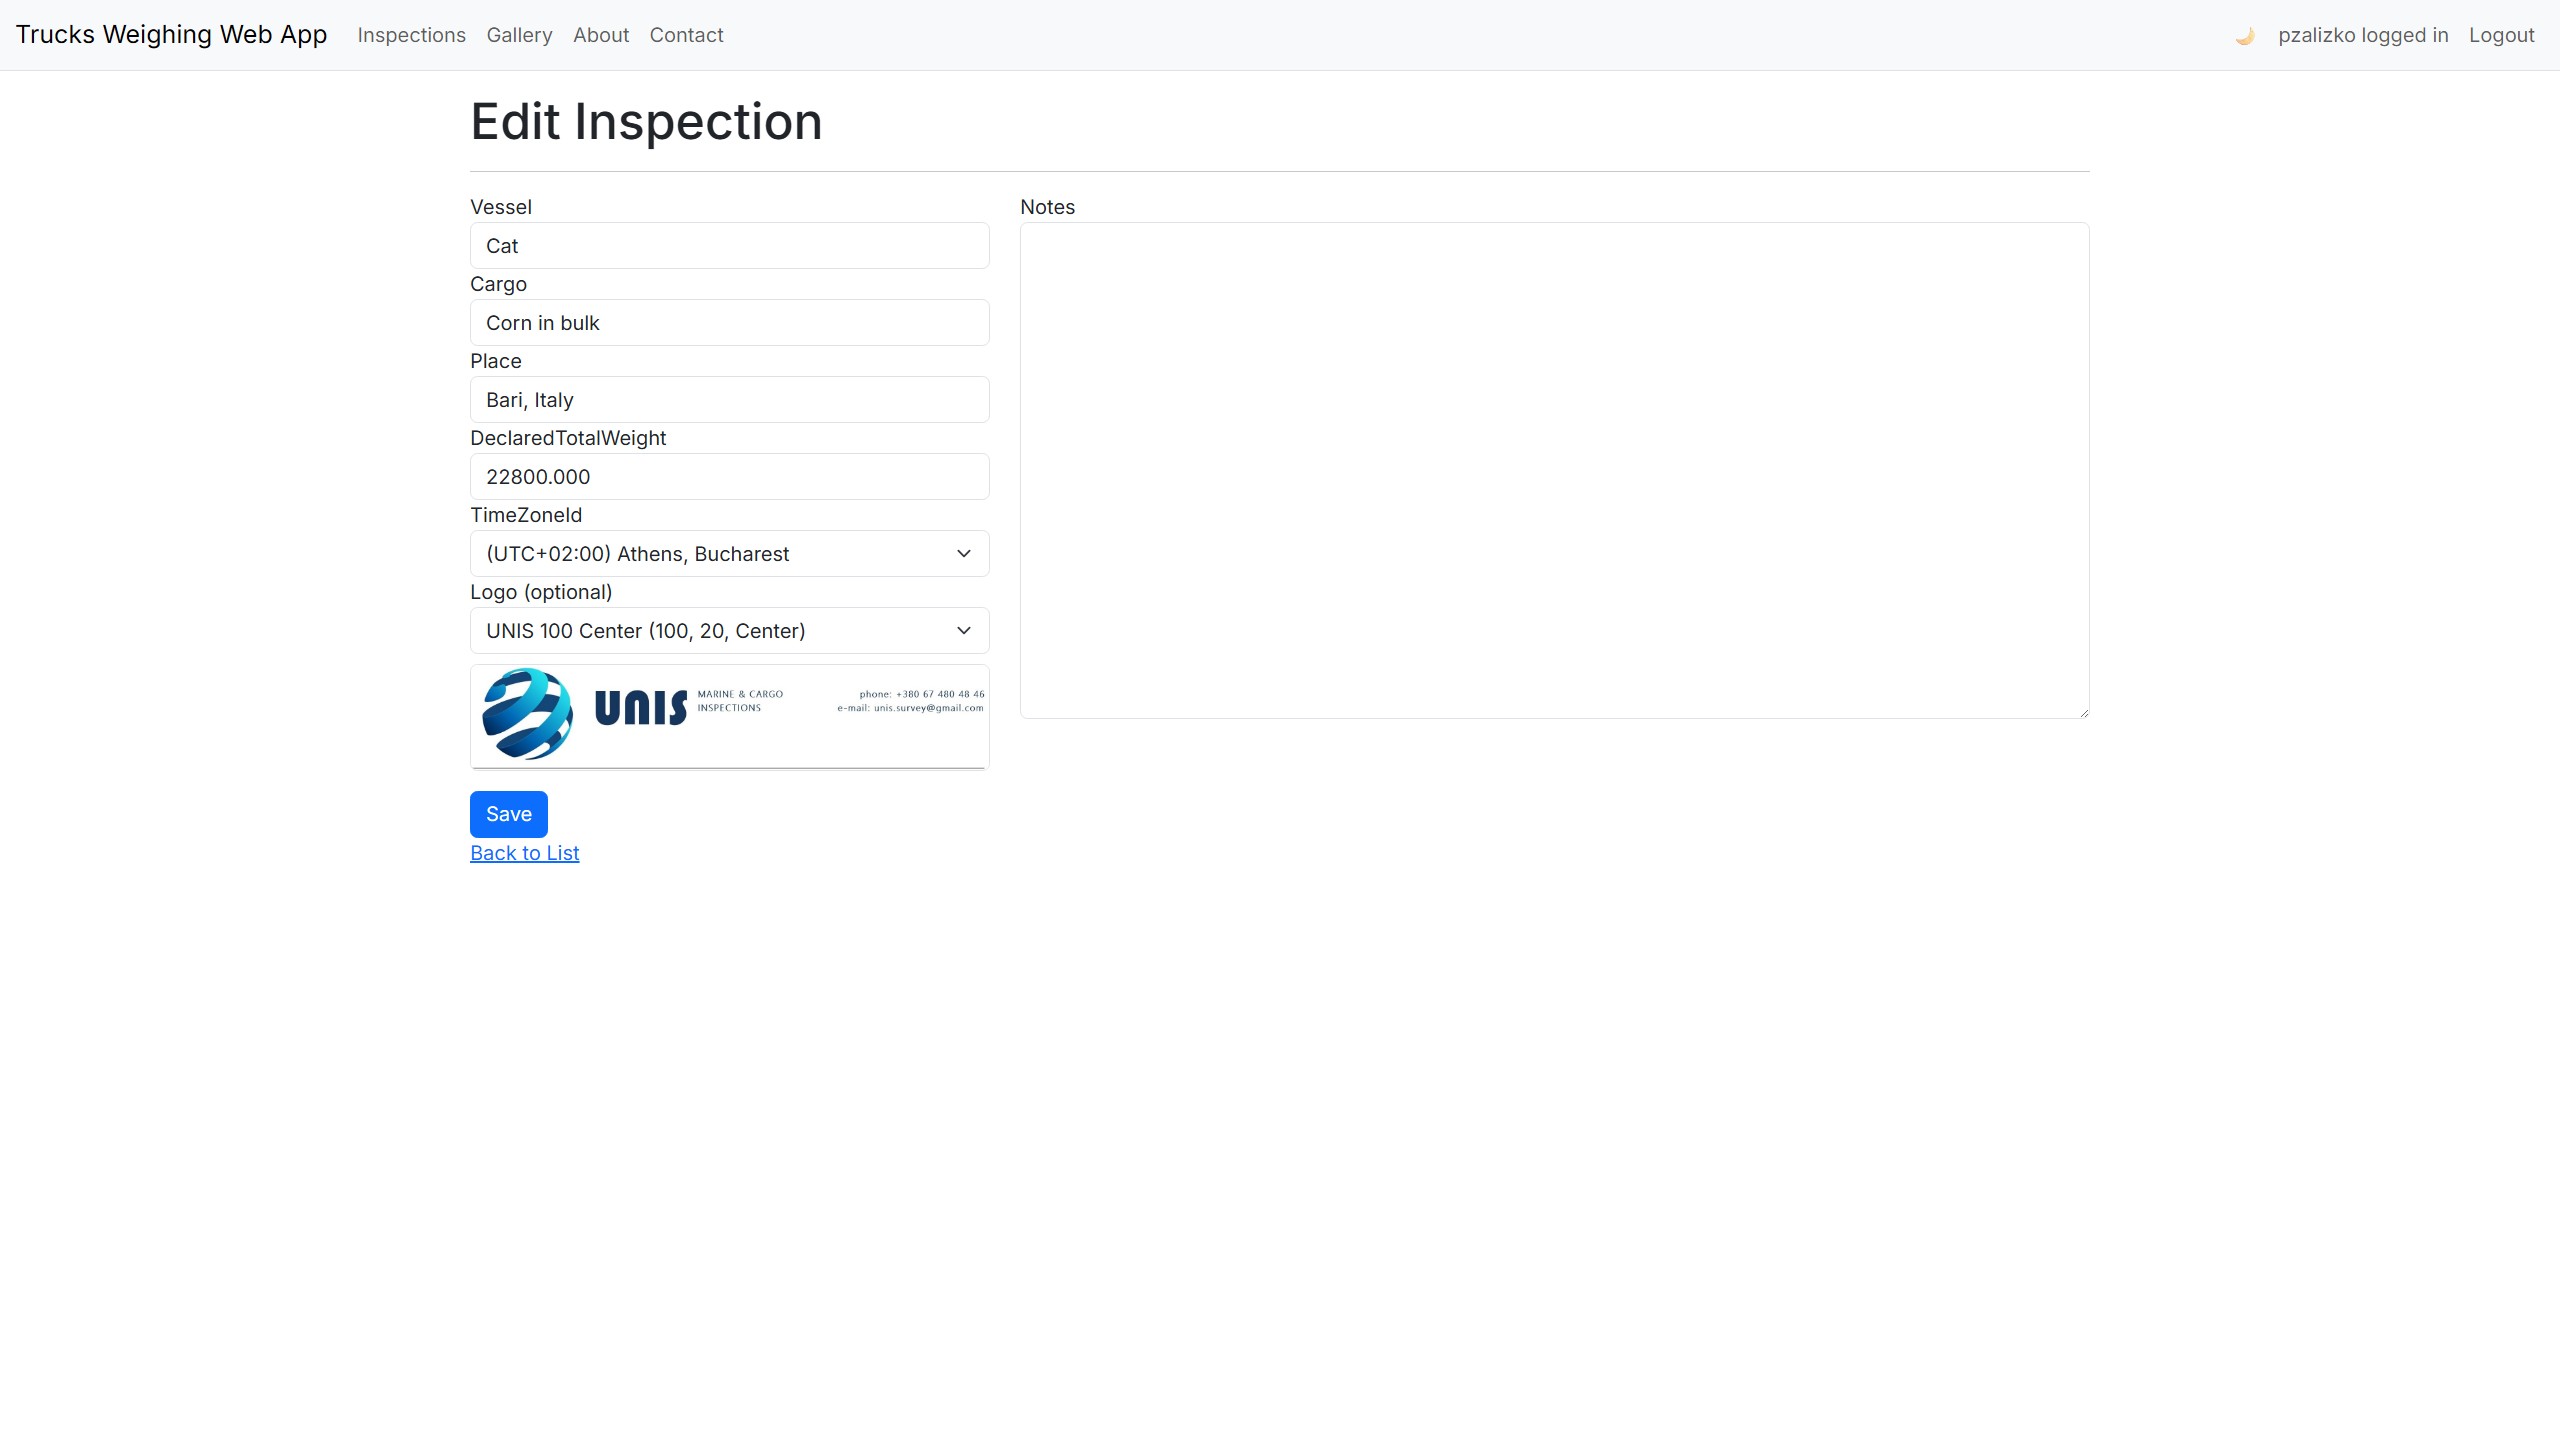2560x1440 pixels.
Task: Click the Trucks Weighing Web App brand
Action: point(171,35)
